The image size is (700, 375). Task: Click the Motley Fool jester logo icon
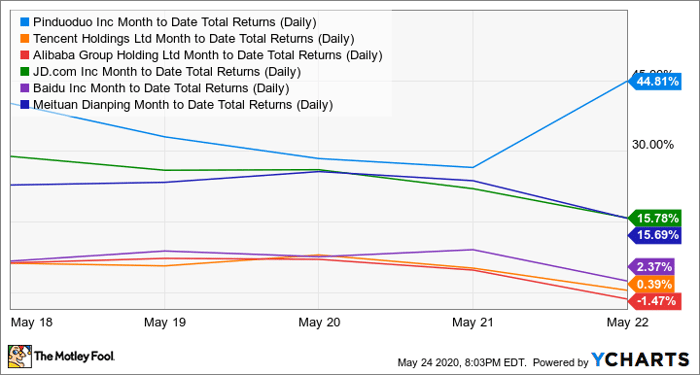20,356
